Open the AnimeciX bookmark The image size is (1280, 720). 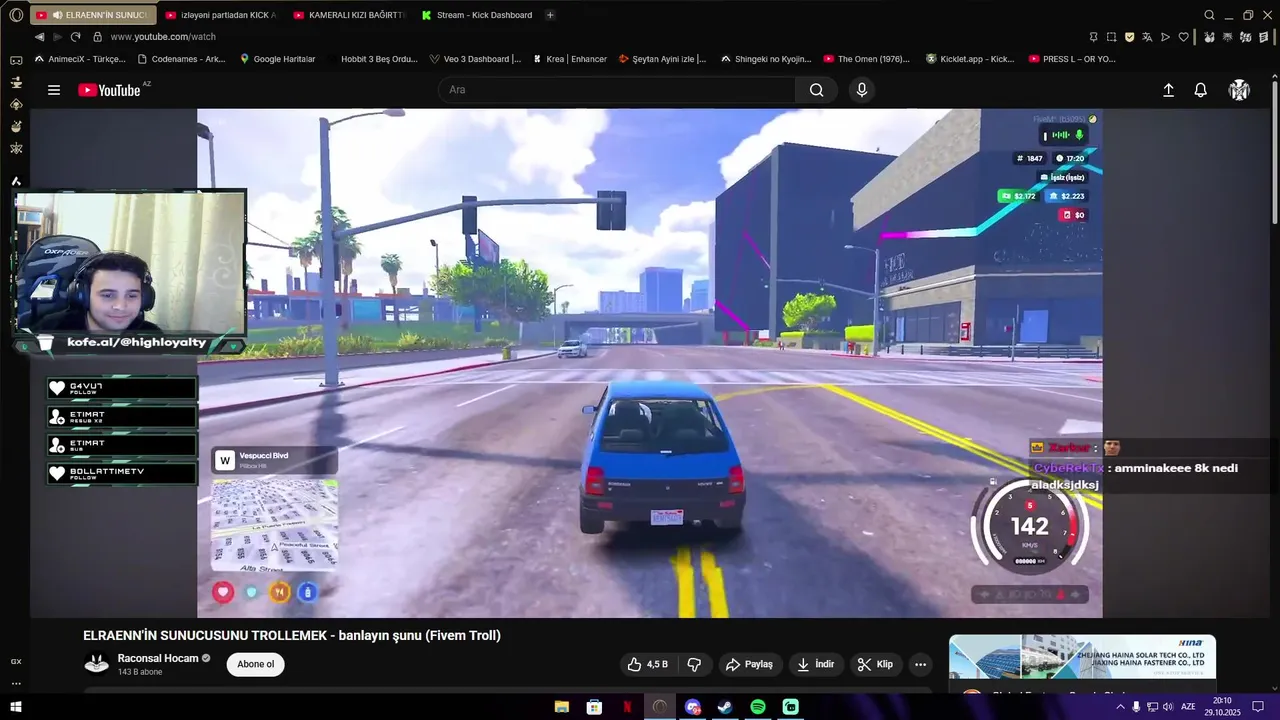[x=80, y=59]
